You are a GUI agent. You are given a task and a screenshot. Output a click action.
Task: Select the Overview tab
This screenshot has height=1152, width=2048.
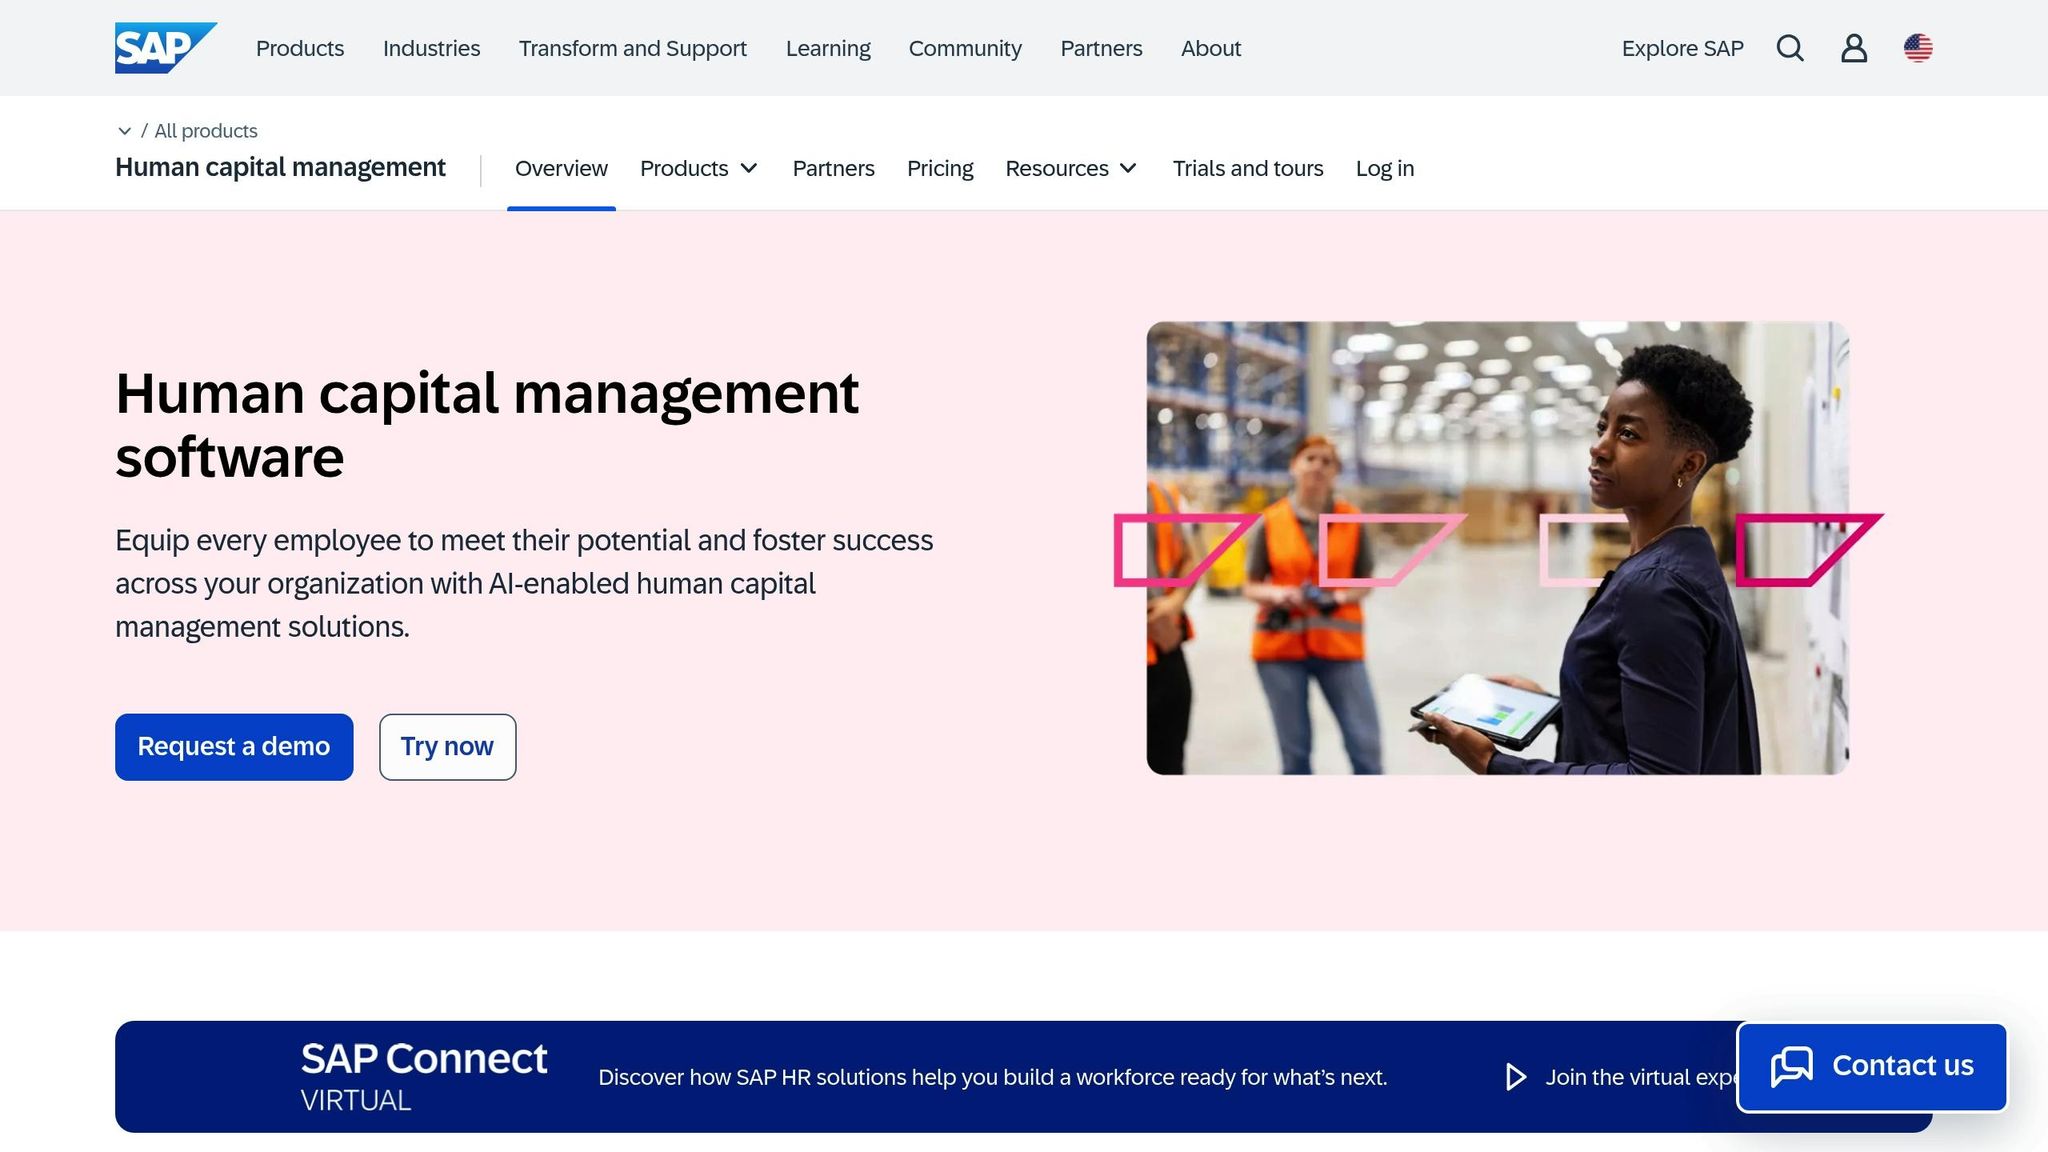(561, 168)
